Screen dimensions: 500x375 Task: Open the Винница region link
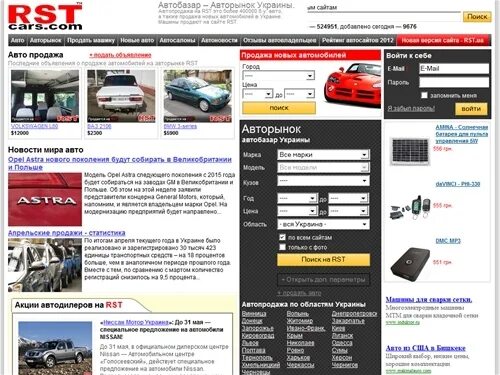pyautogui.click(x=254, y=314)
